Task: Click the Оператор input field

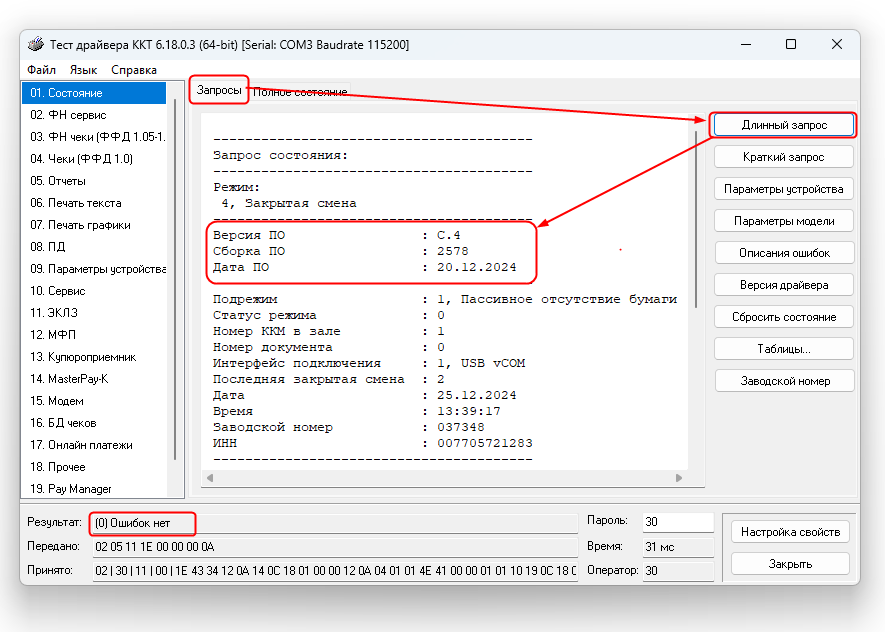Action: click(677, 570)
